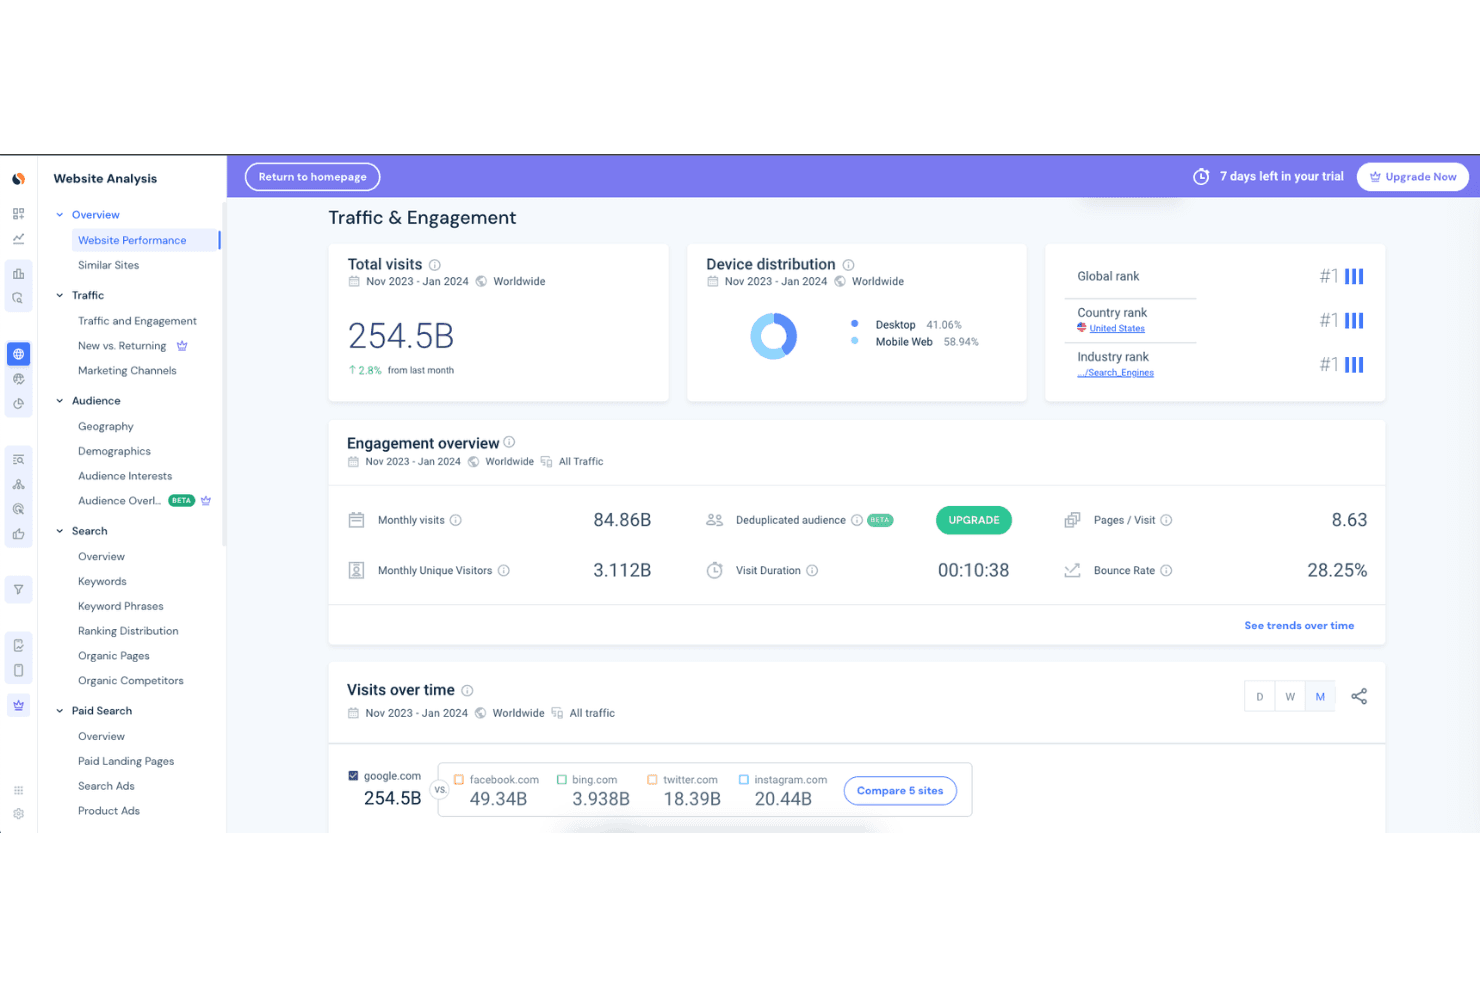Screen dimensions: 1480x987
Task: Click the info icon next to Engagement overview
Action: [x=509, y=442]
